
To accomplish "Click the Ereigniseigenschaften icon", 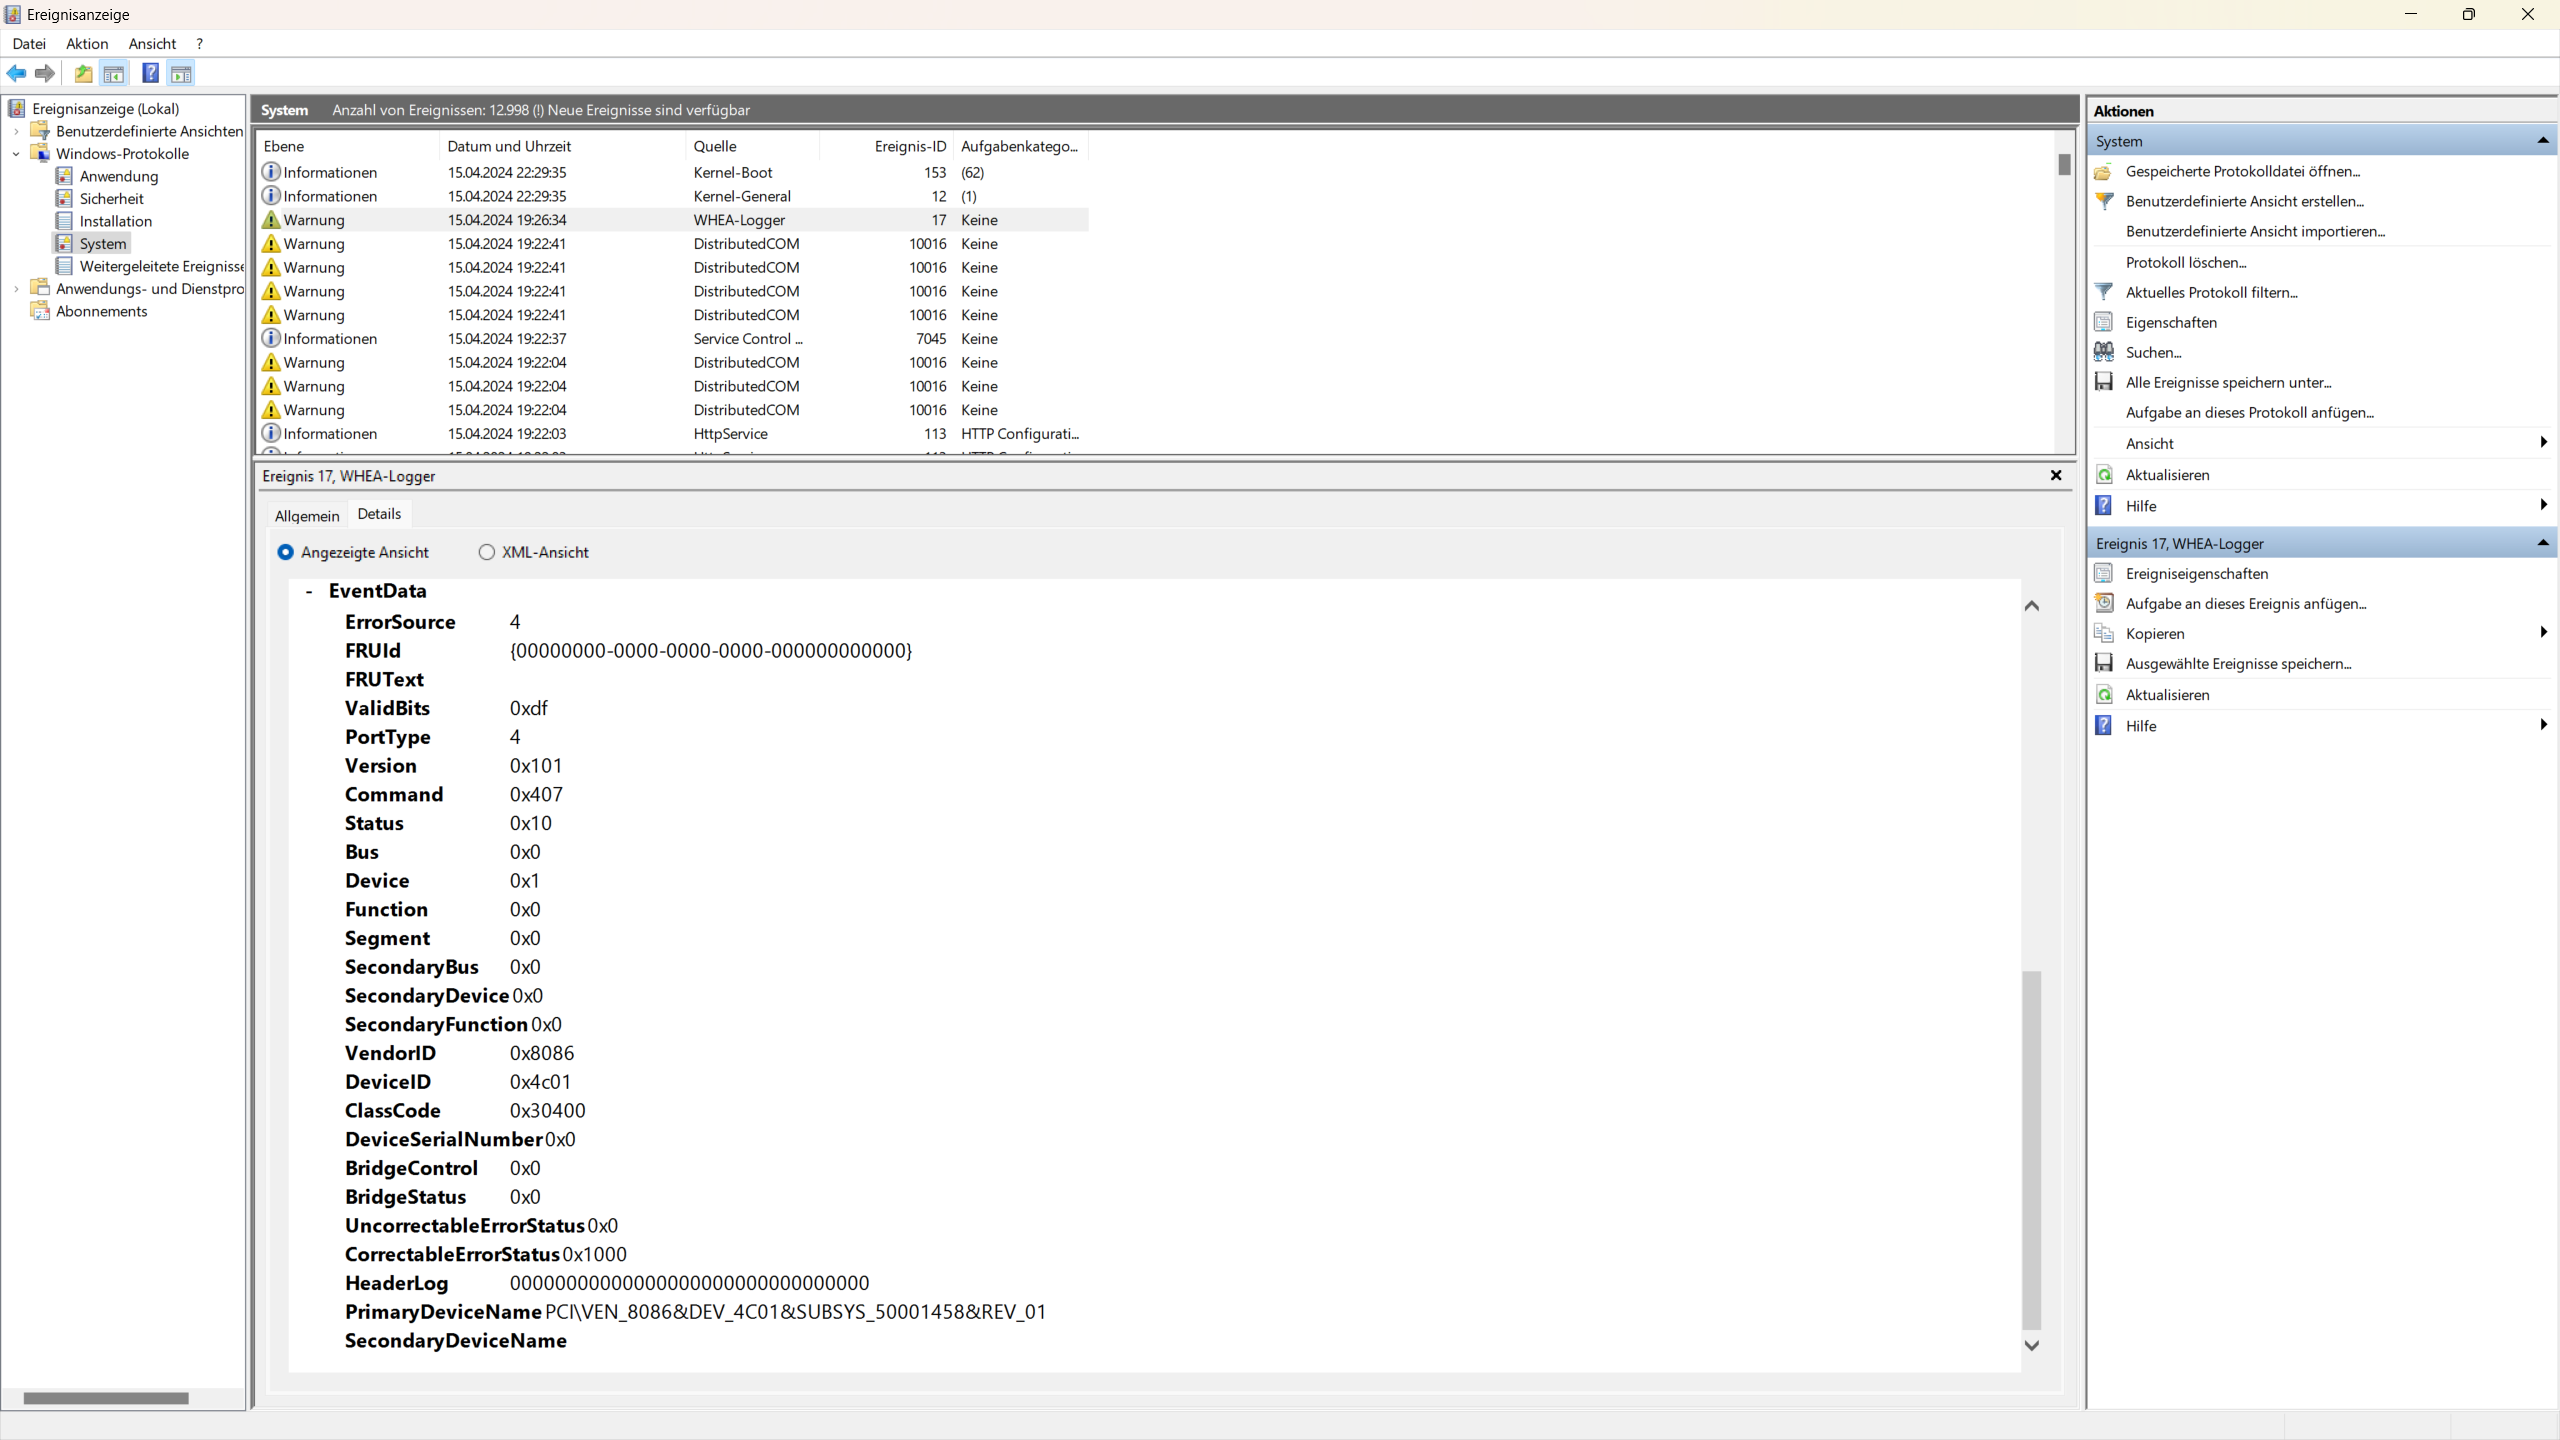I will coord(2104,573).
